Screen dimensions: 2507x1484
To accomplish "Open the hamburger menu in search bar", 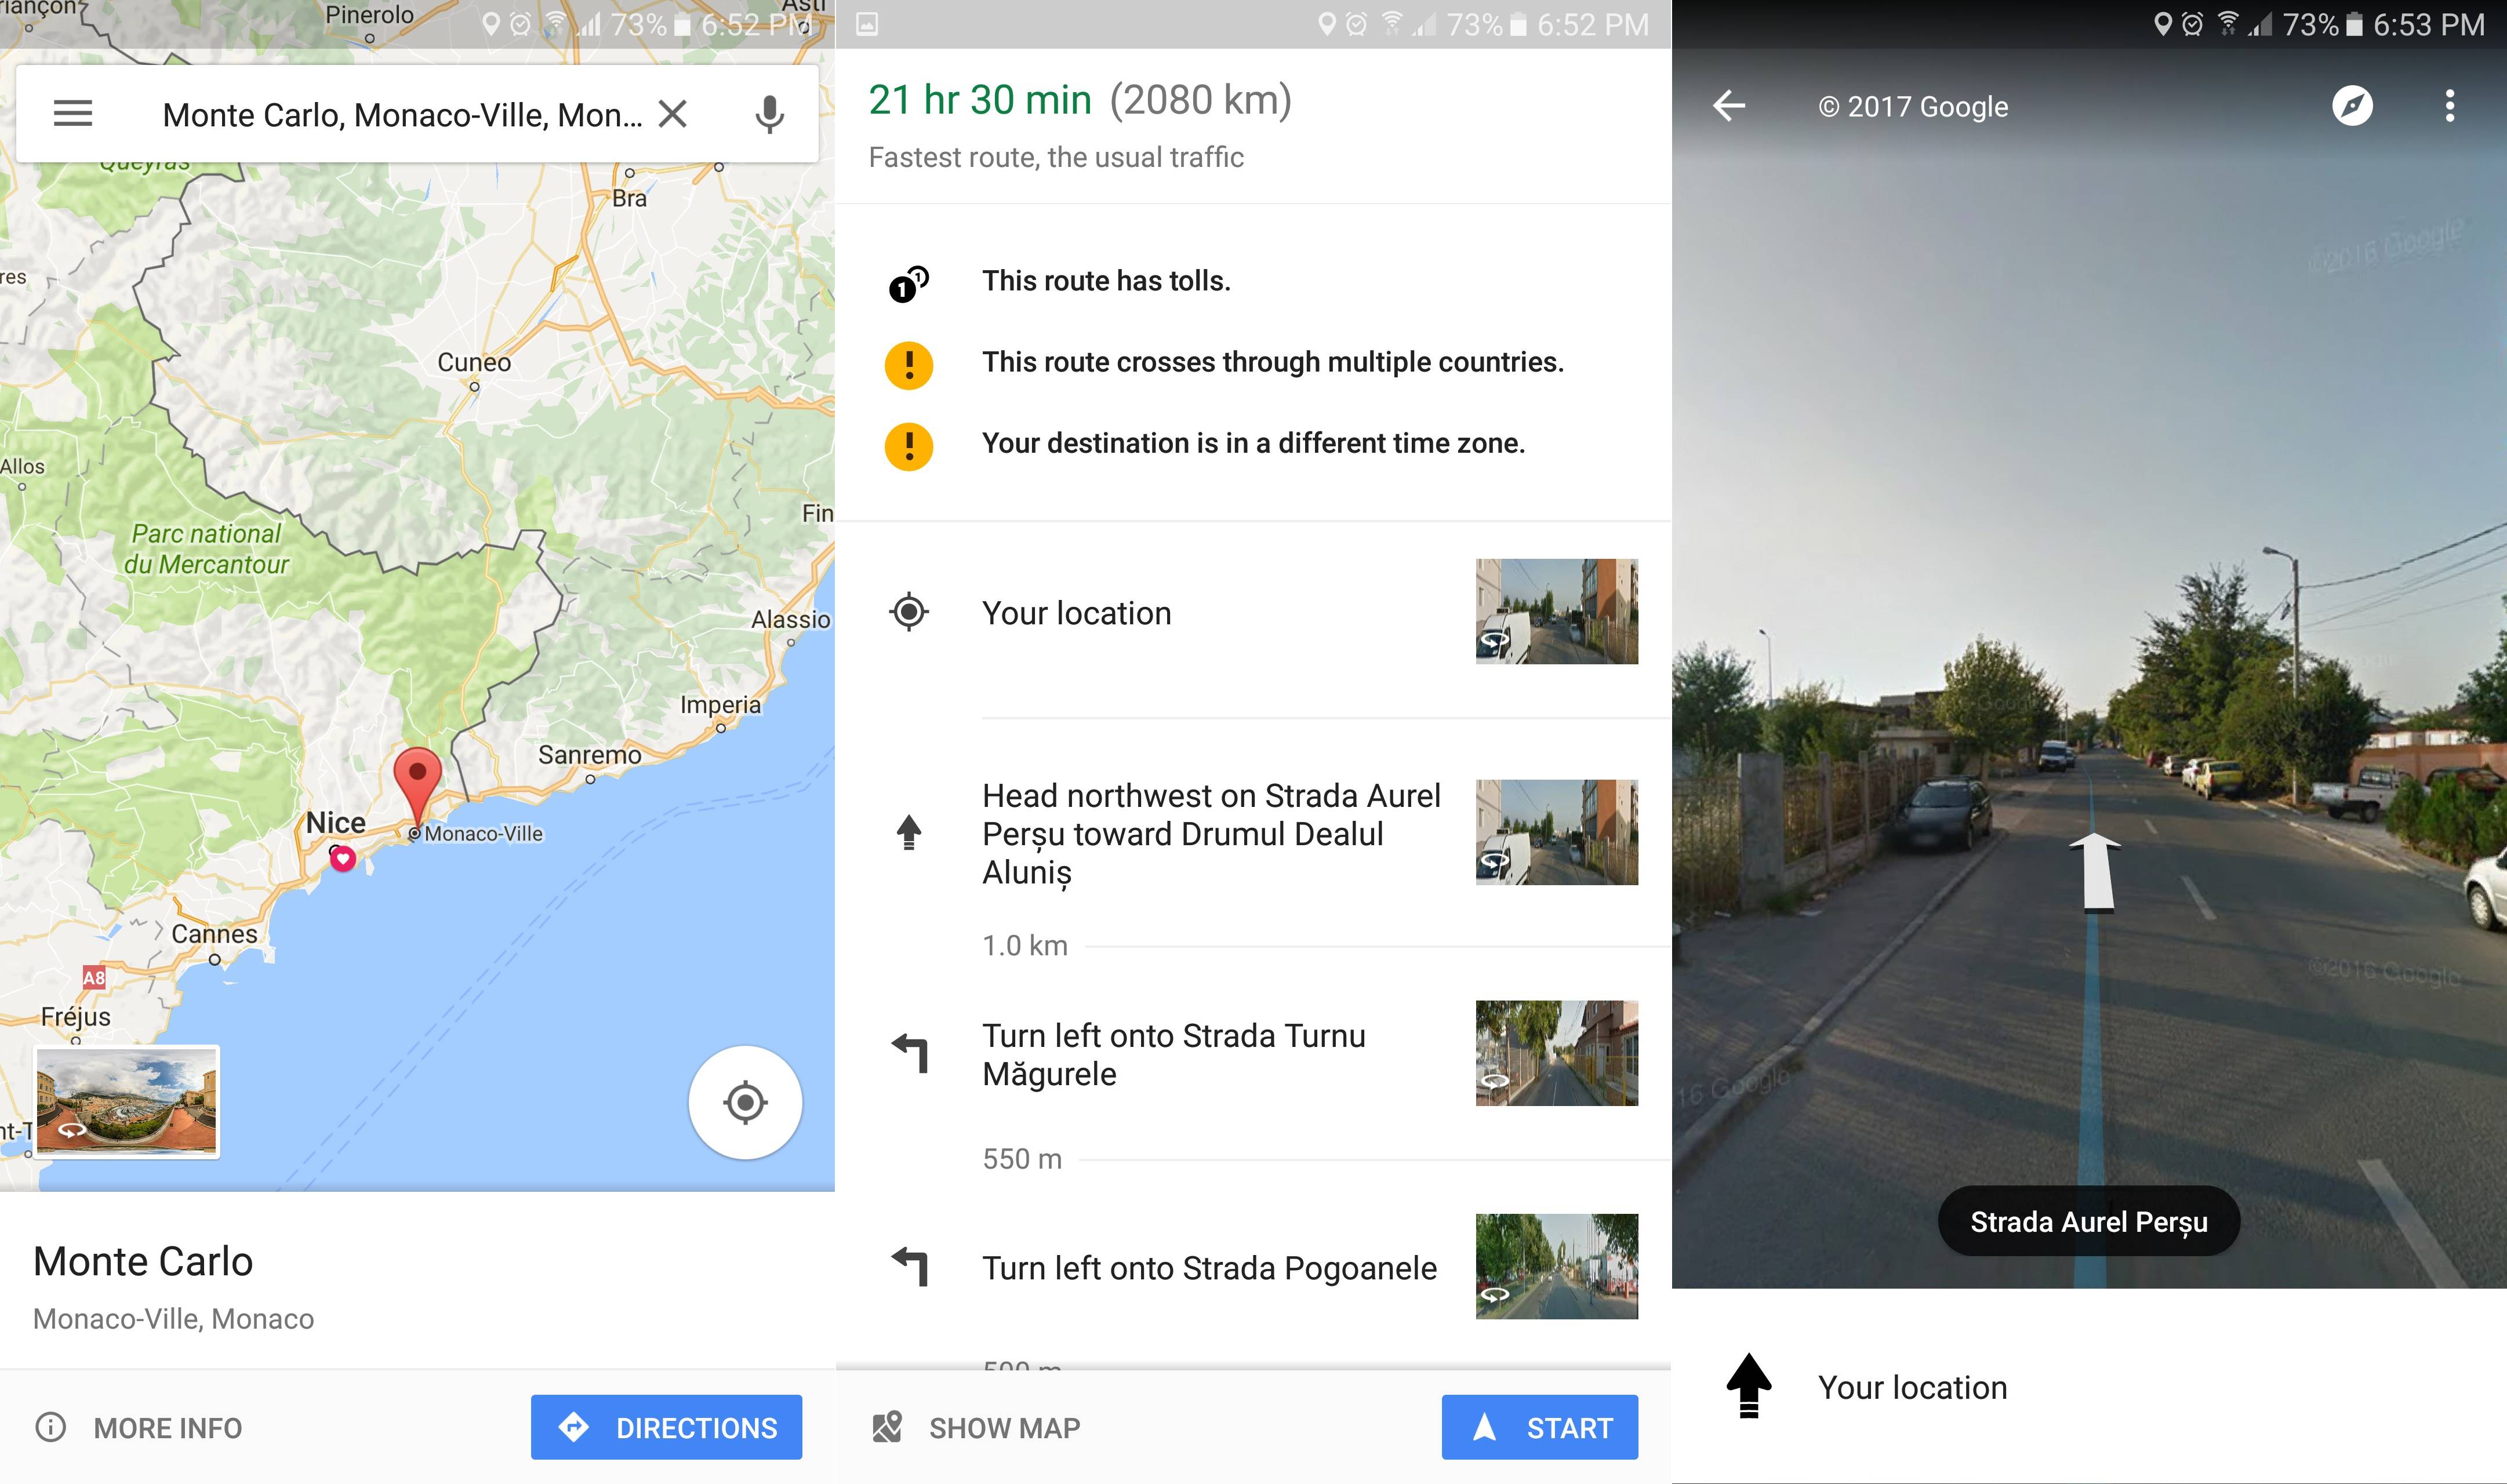I will click(x=73, y=114).
